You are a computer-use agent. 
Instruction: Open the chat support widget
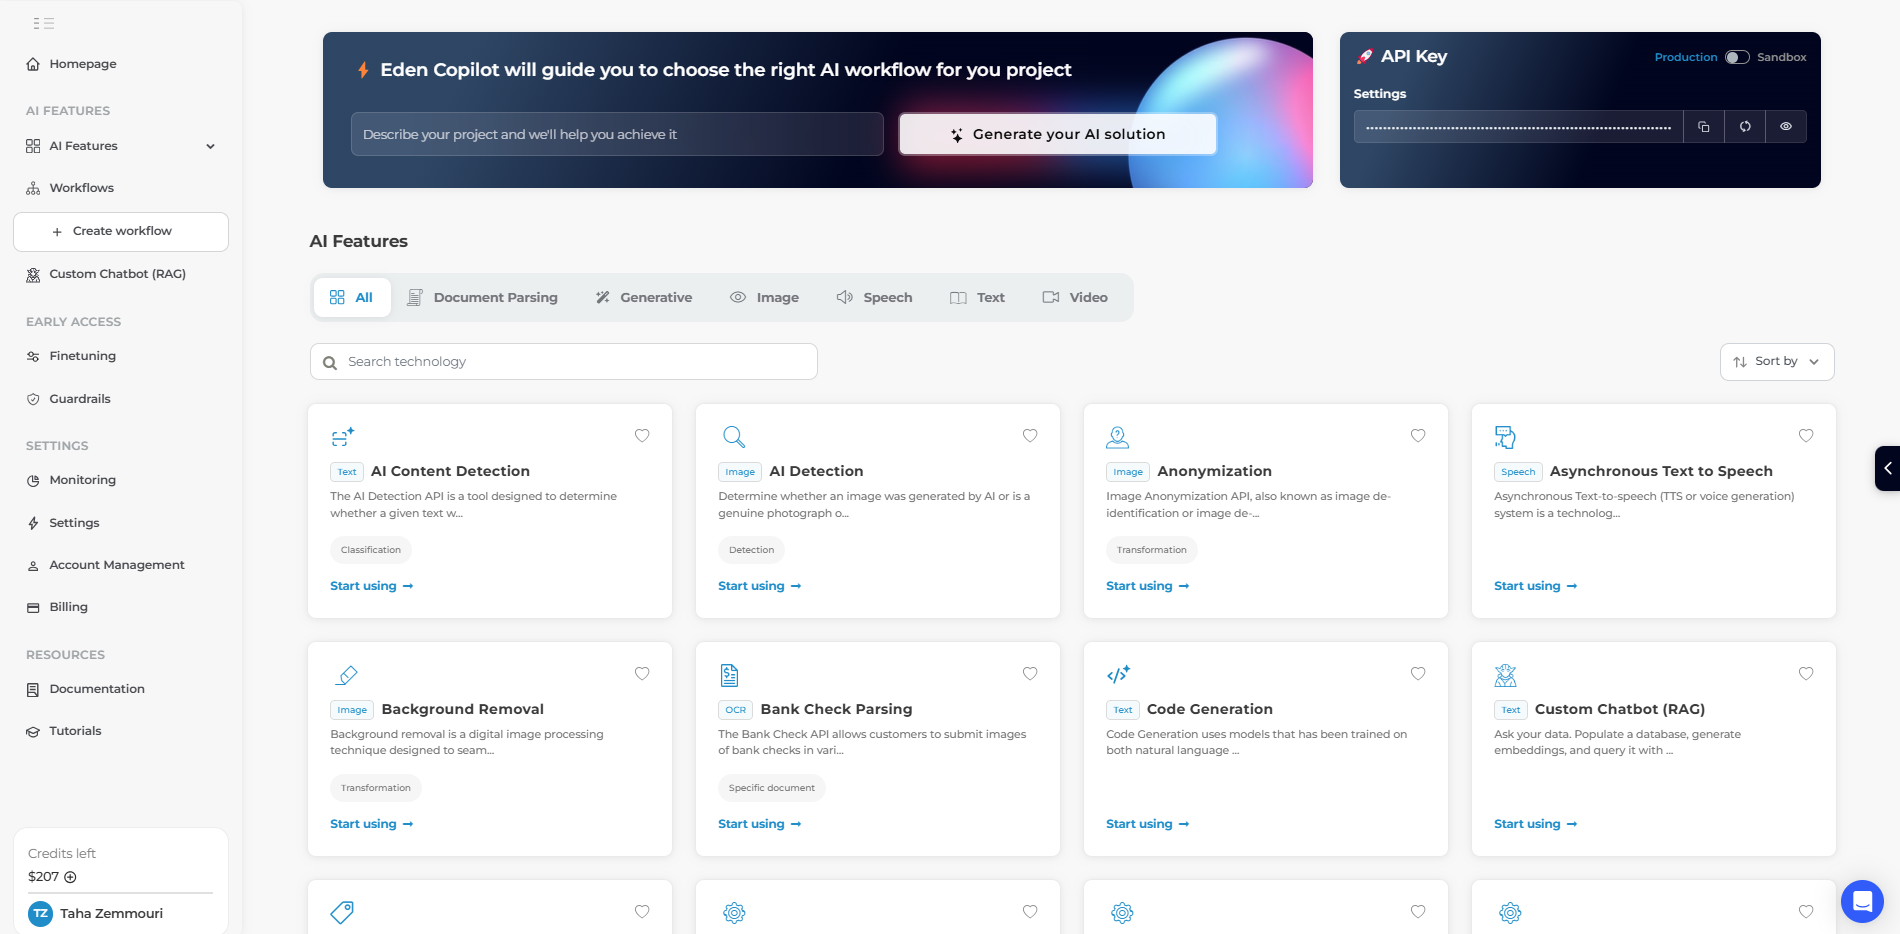[x=1862, y=902]
